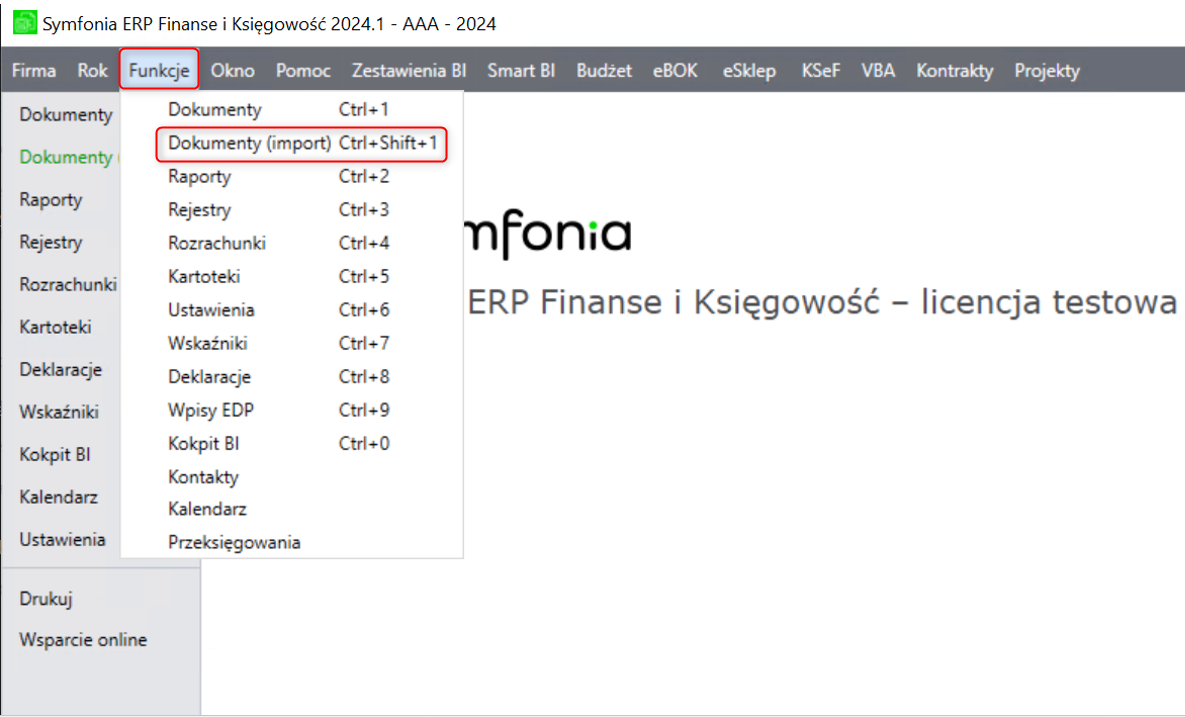The image size is (1185, 717).
Task: Click Drukuj in the left sidebar
Action: click(46, 598)
